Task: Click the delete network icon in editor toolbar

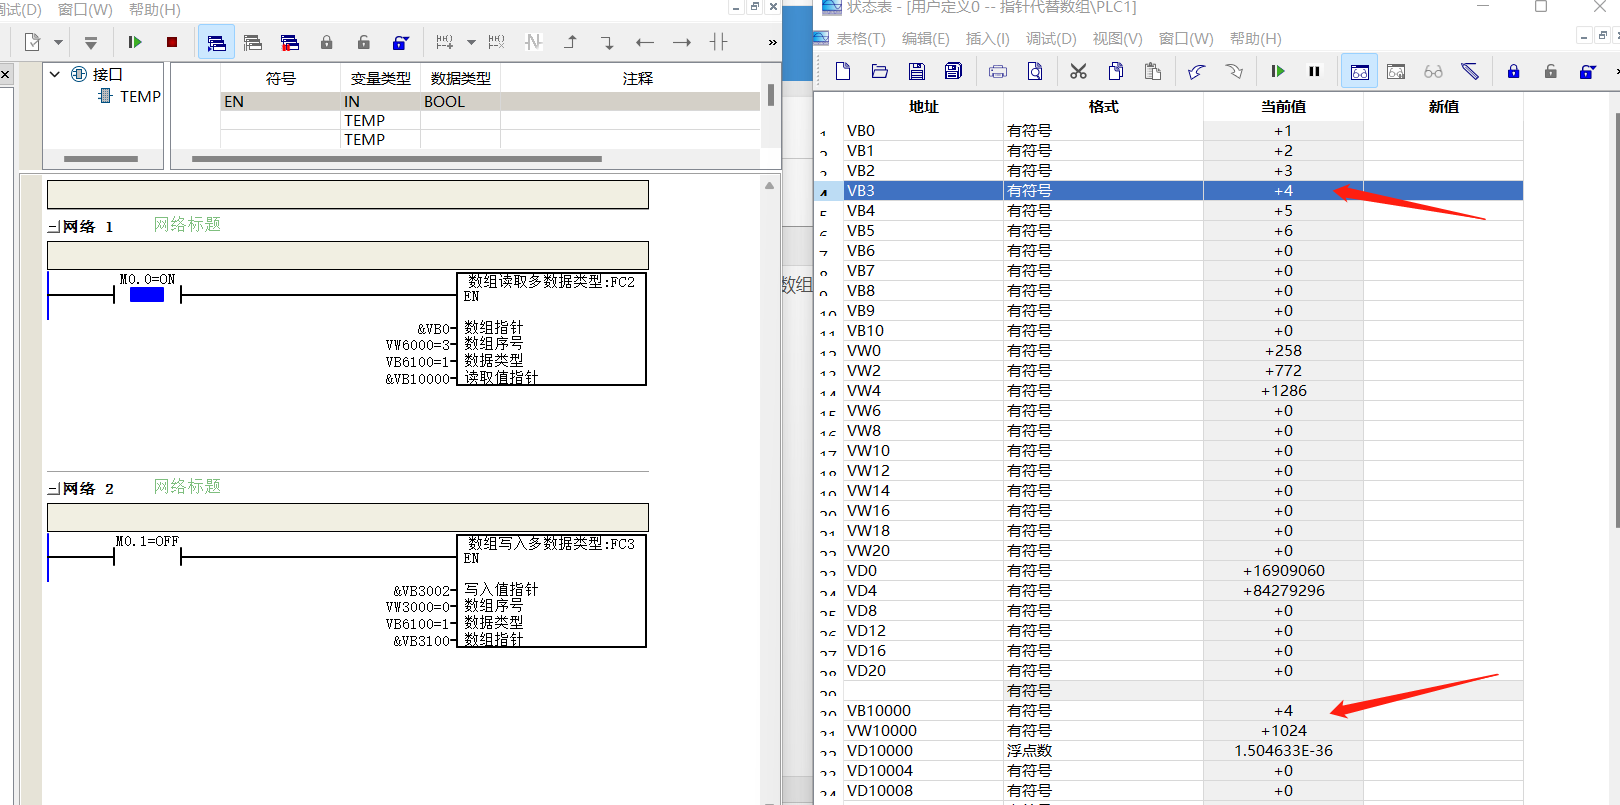Action: pos(497,42)
